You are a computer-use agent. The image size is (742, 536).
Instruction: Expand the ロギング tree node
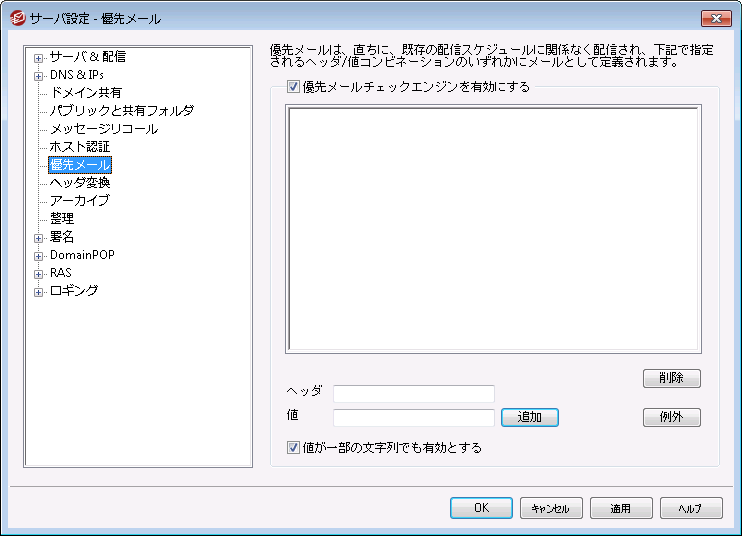click(x=39, y=292)
